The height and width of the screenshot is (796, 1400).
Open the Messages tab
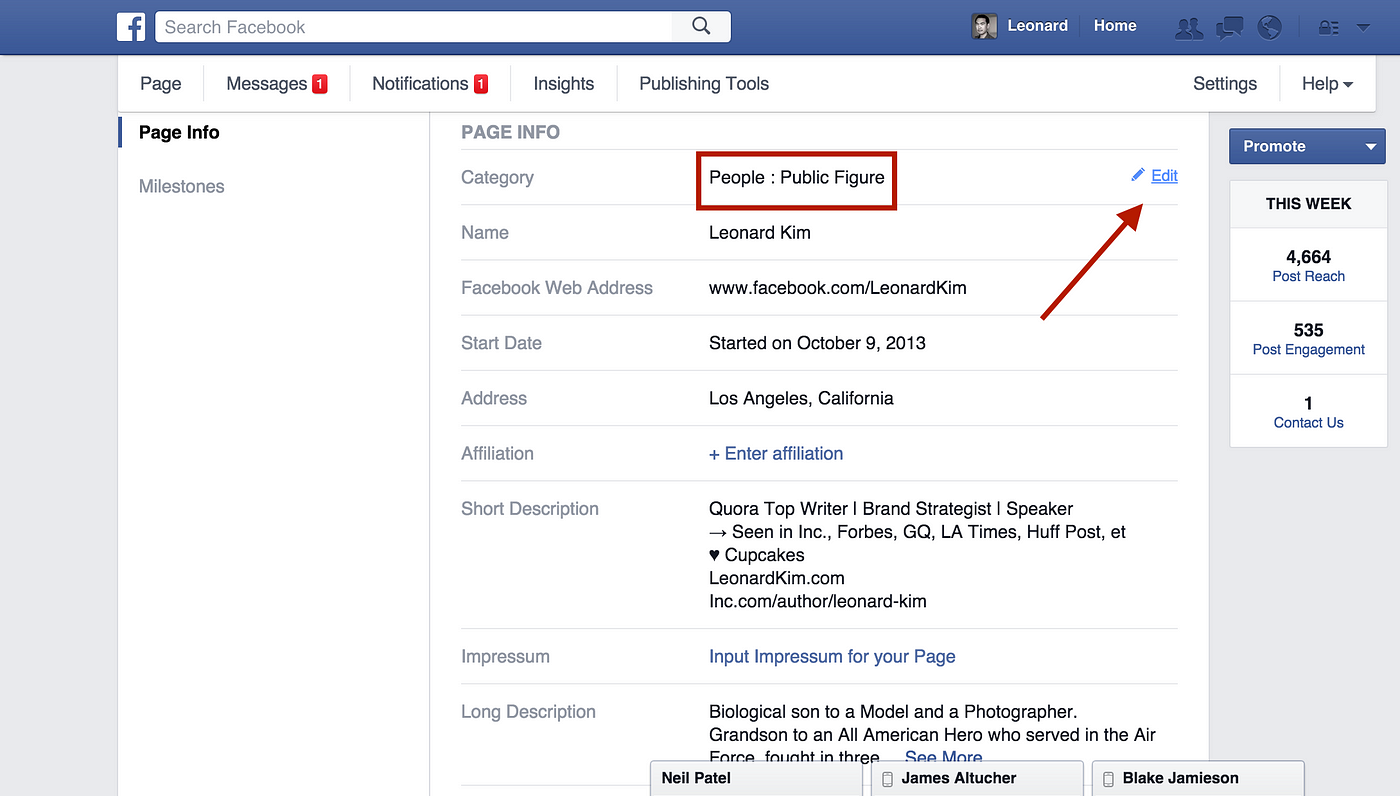[266, 84]
